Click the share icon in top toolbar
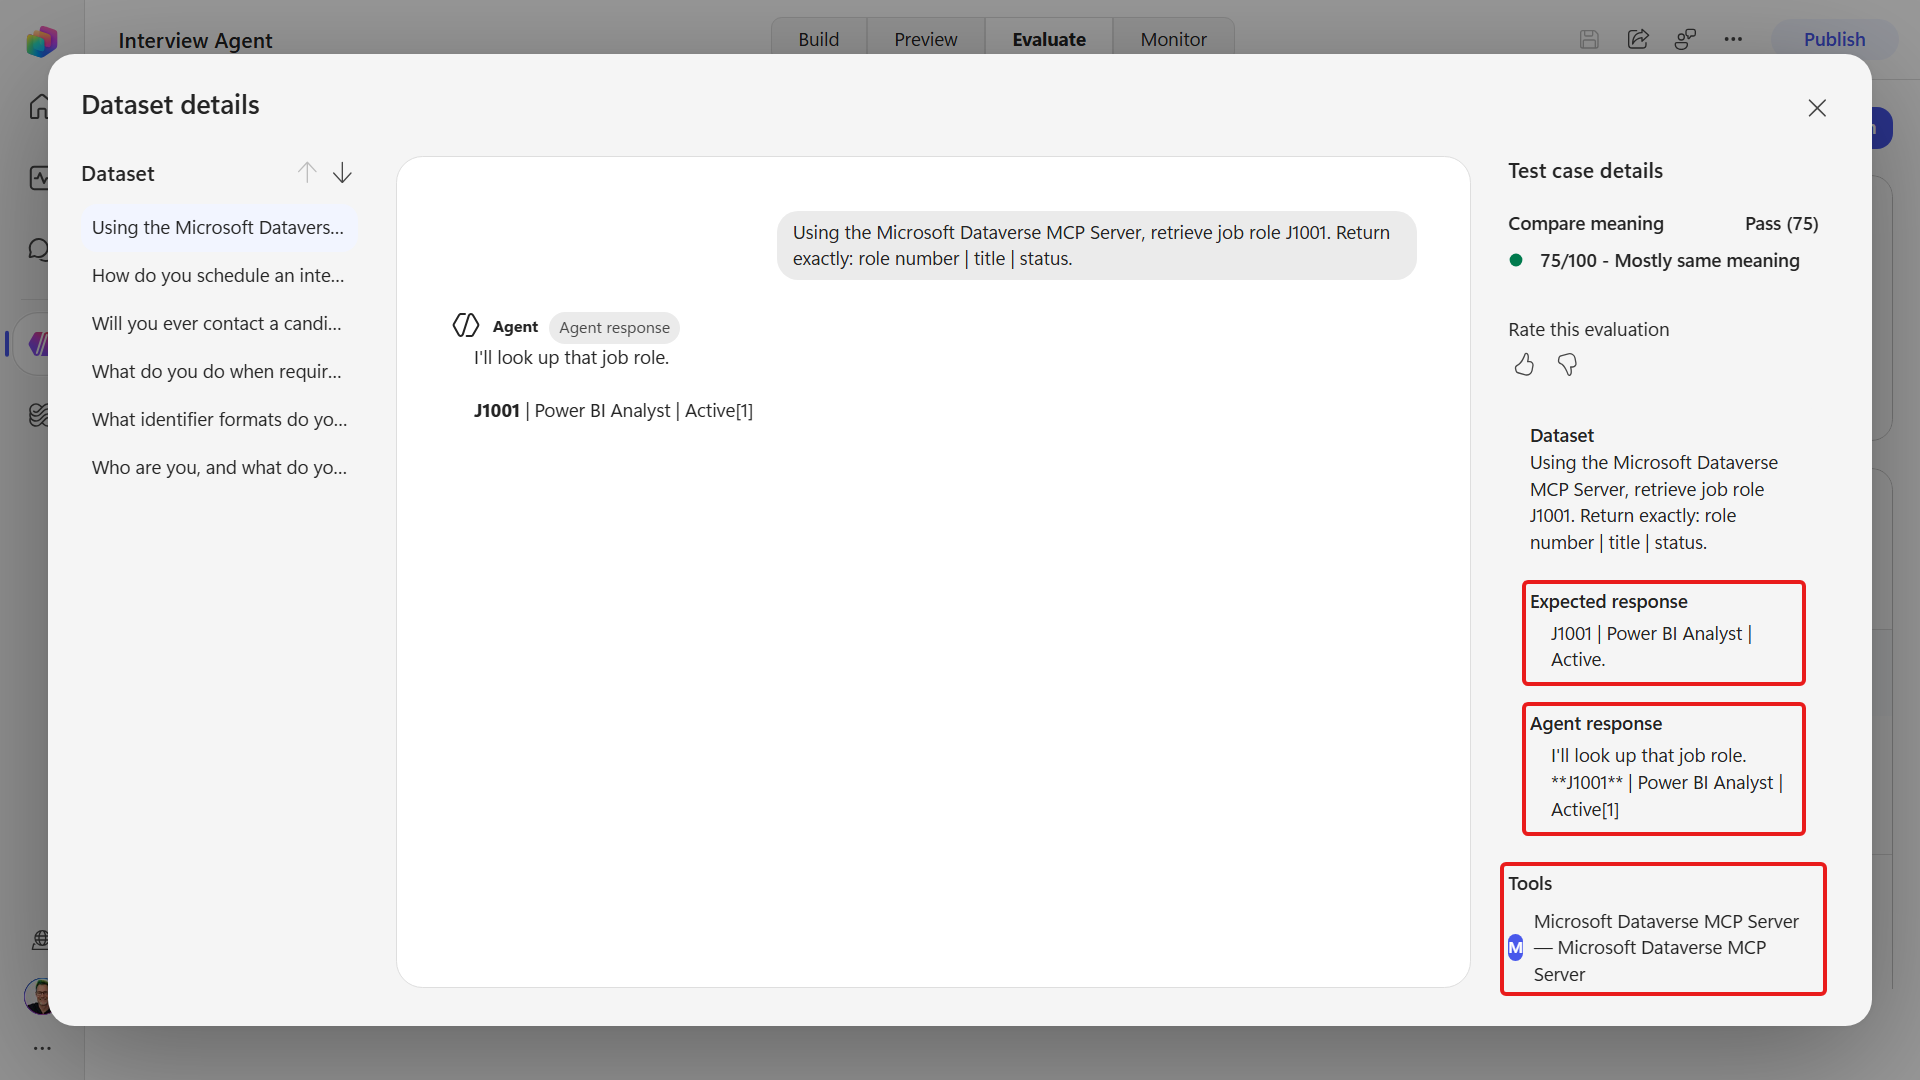 pos(1638,39)
